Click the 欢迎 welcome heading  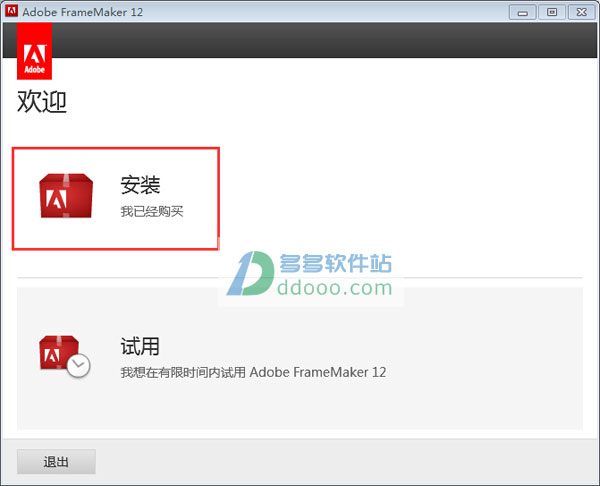point(42,102)
